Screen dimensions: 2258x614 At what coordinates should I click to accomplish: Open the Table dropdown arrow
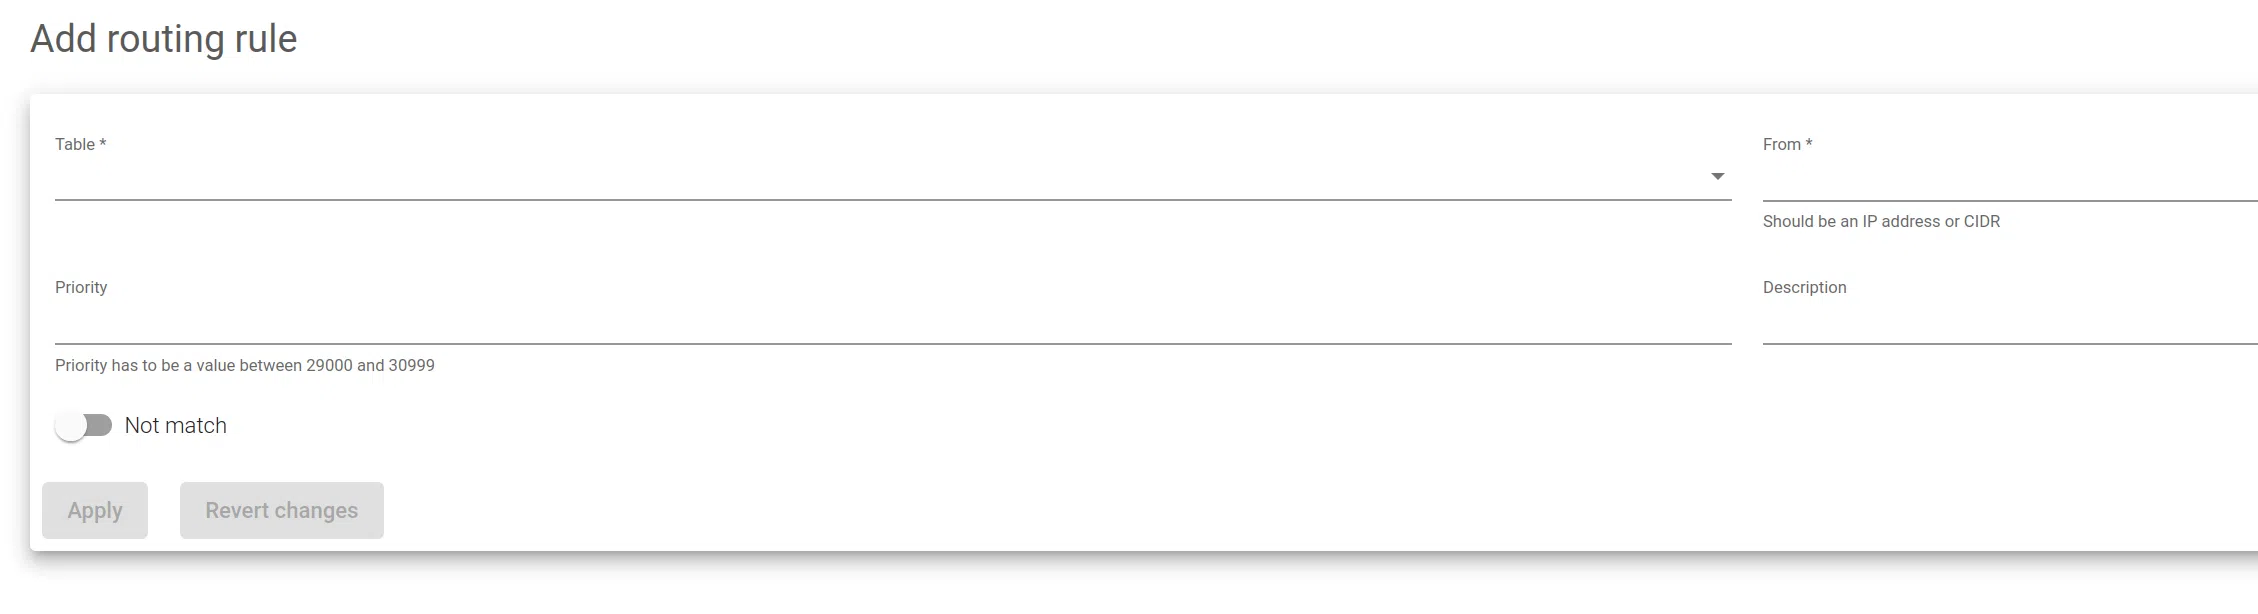point(1717,177)
